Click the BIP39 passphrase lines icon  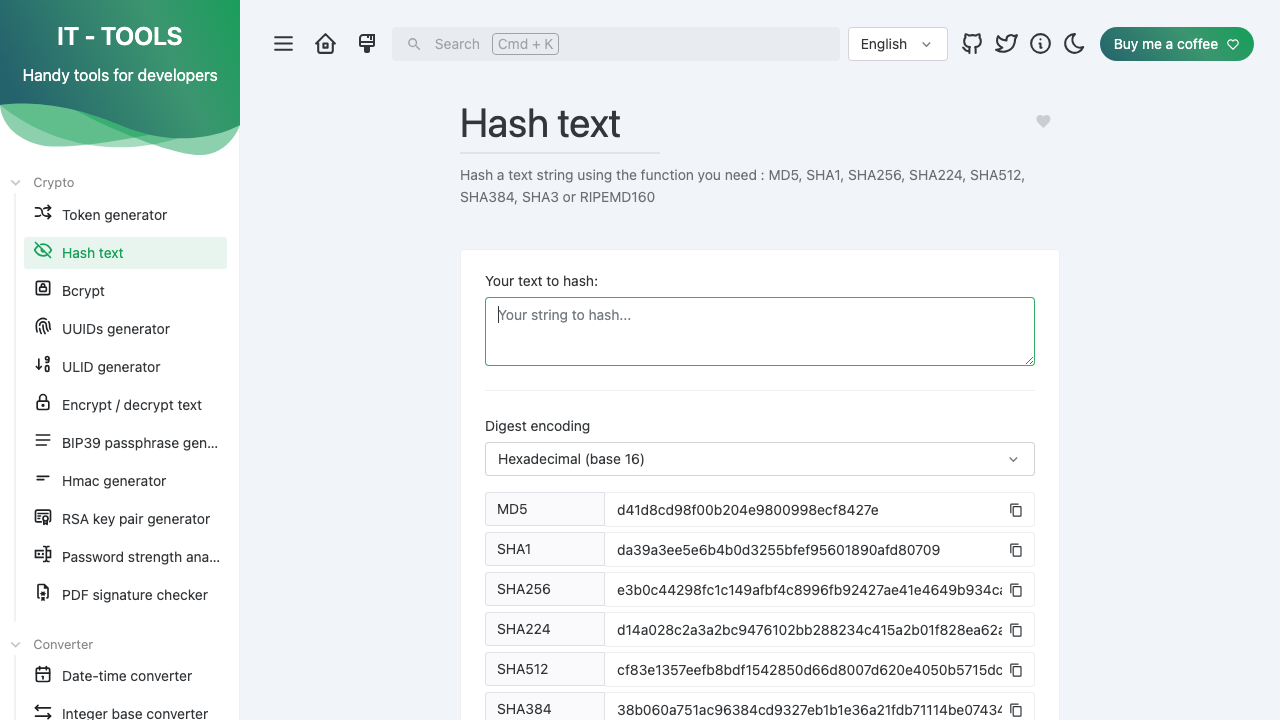(43, 441)
